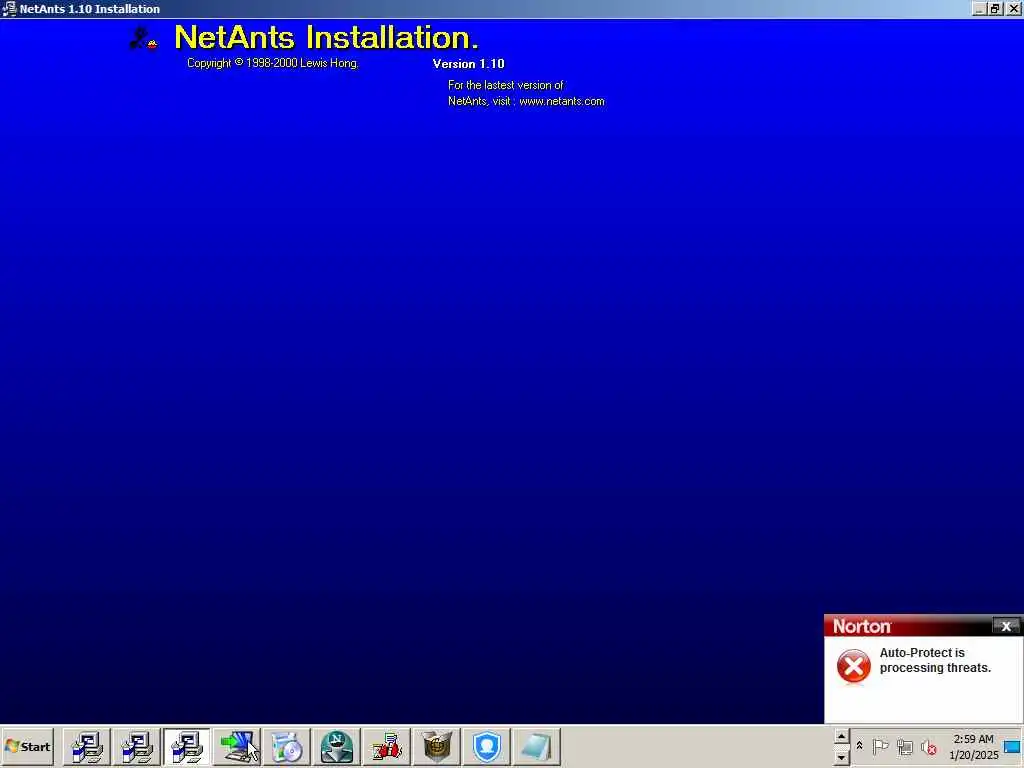Click the middle of three setup taskbar buttons
This screenshot has width=1024, height=768.
pos(137,747)
